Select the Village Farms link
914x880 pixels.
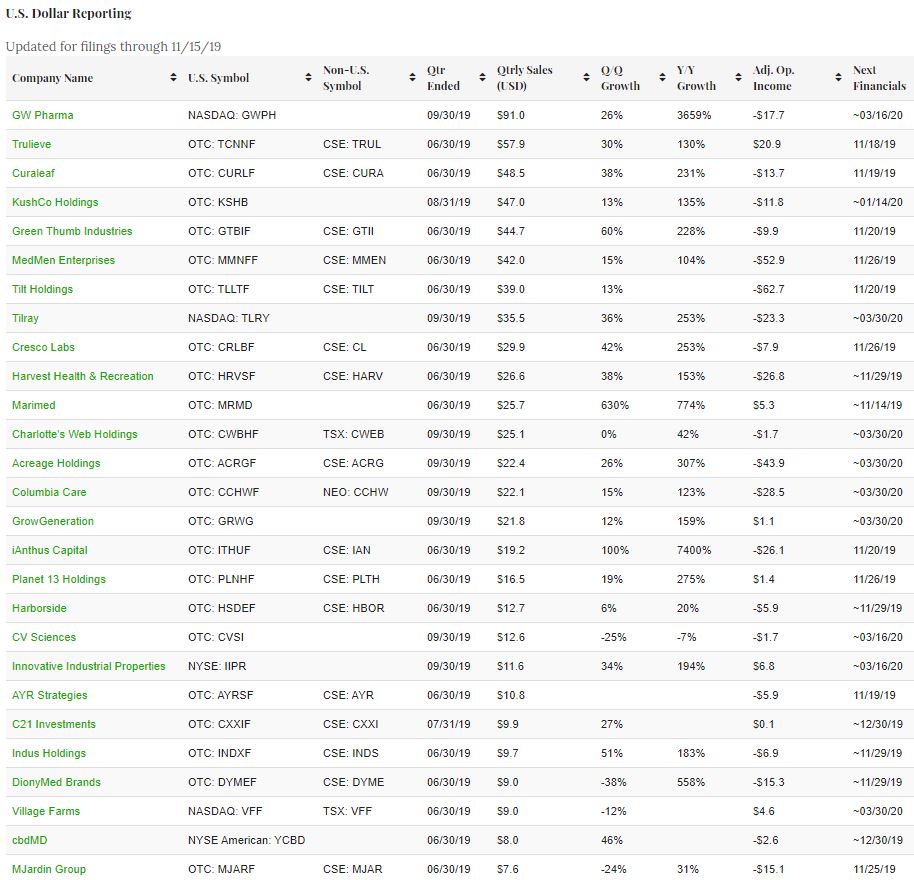46,811
